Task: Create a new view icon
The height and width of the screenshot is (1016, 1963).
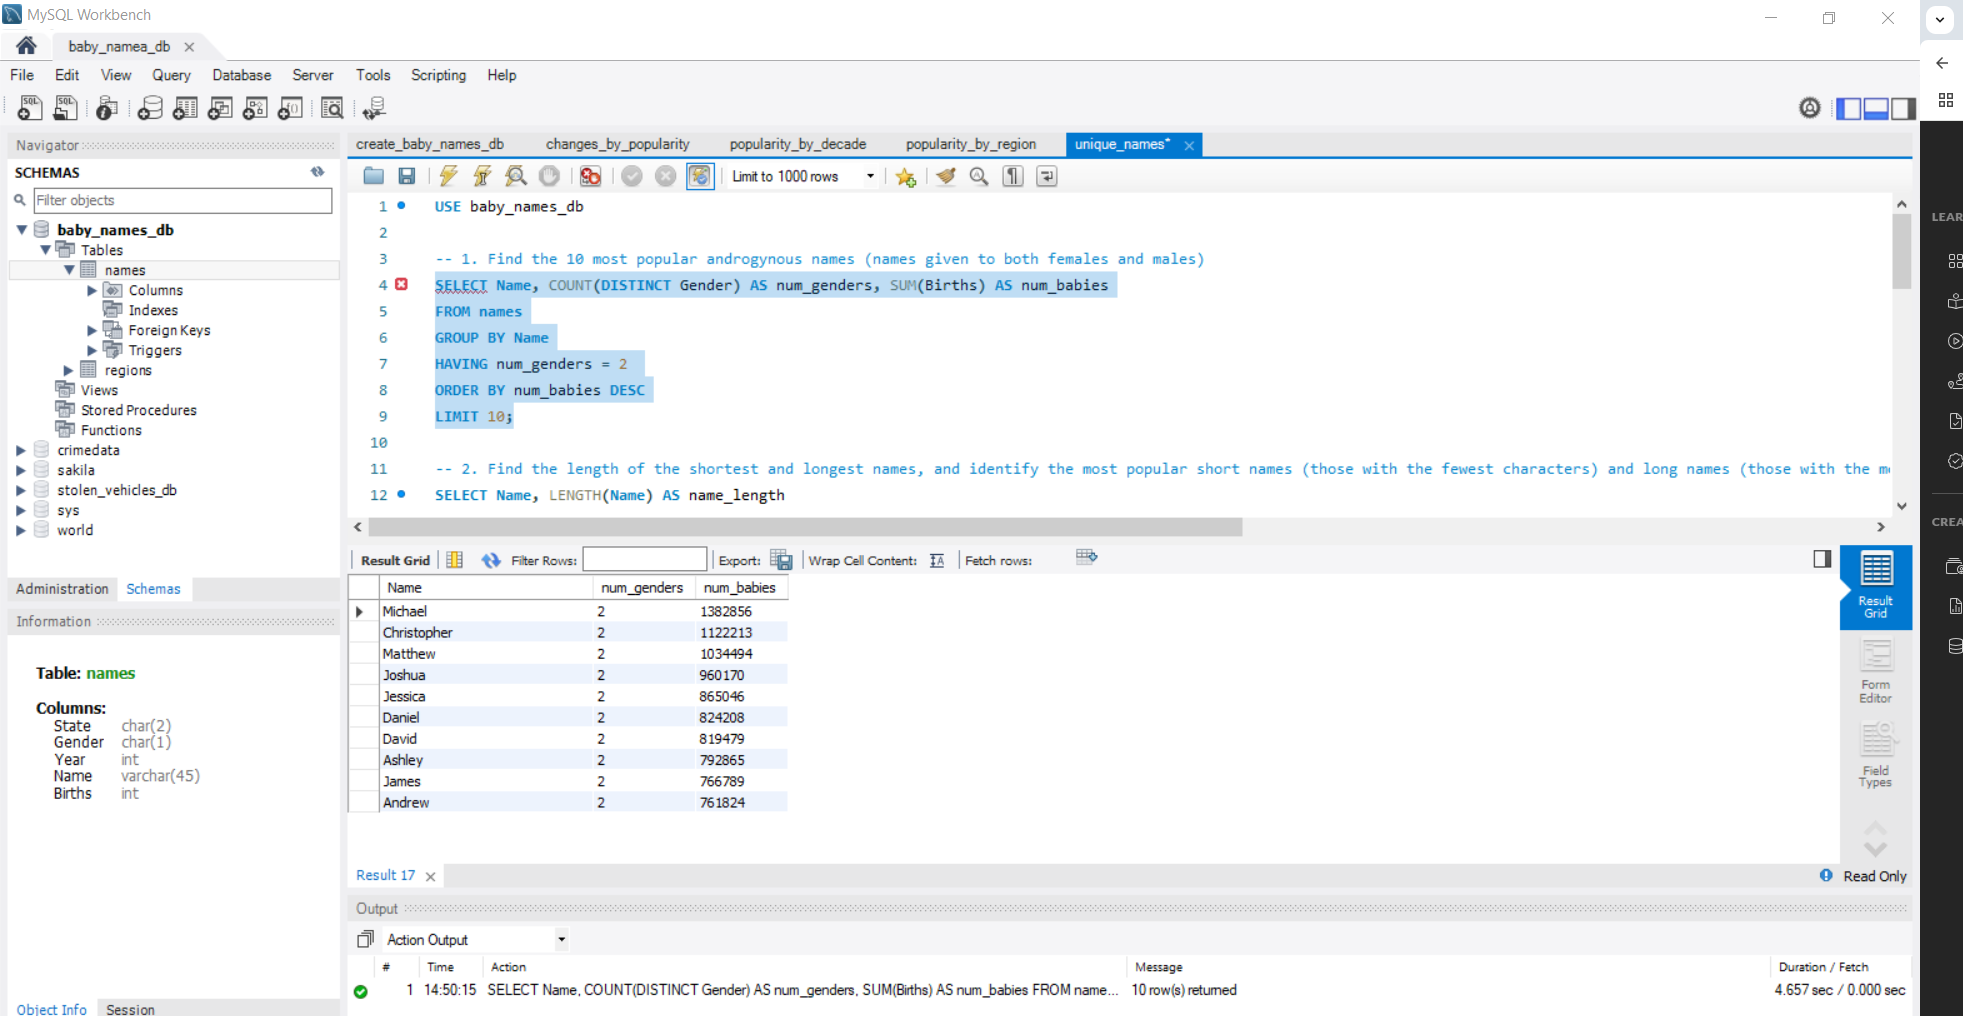Action: tap(220, 108)
